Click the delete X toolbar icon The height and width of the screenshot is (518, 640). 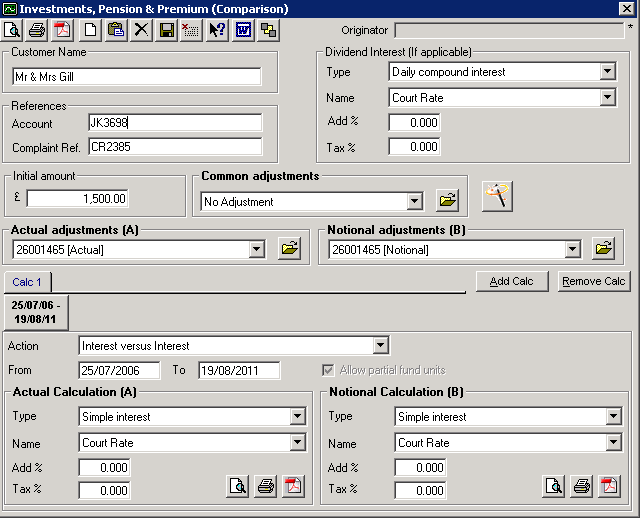[x=141, y=30]
